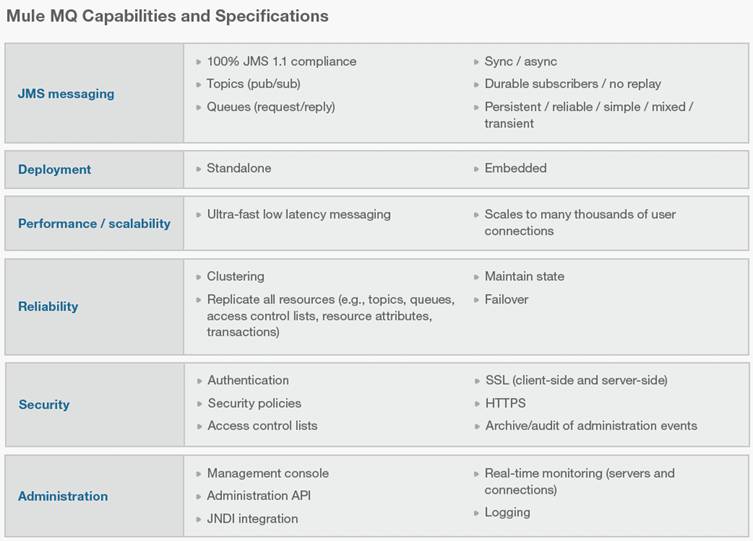This screenshot has width=753, height=541.
Task: Click the "HTTPS" security entry
Action: (505, 403)
